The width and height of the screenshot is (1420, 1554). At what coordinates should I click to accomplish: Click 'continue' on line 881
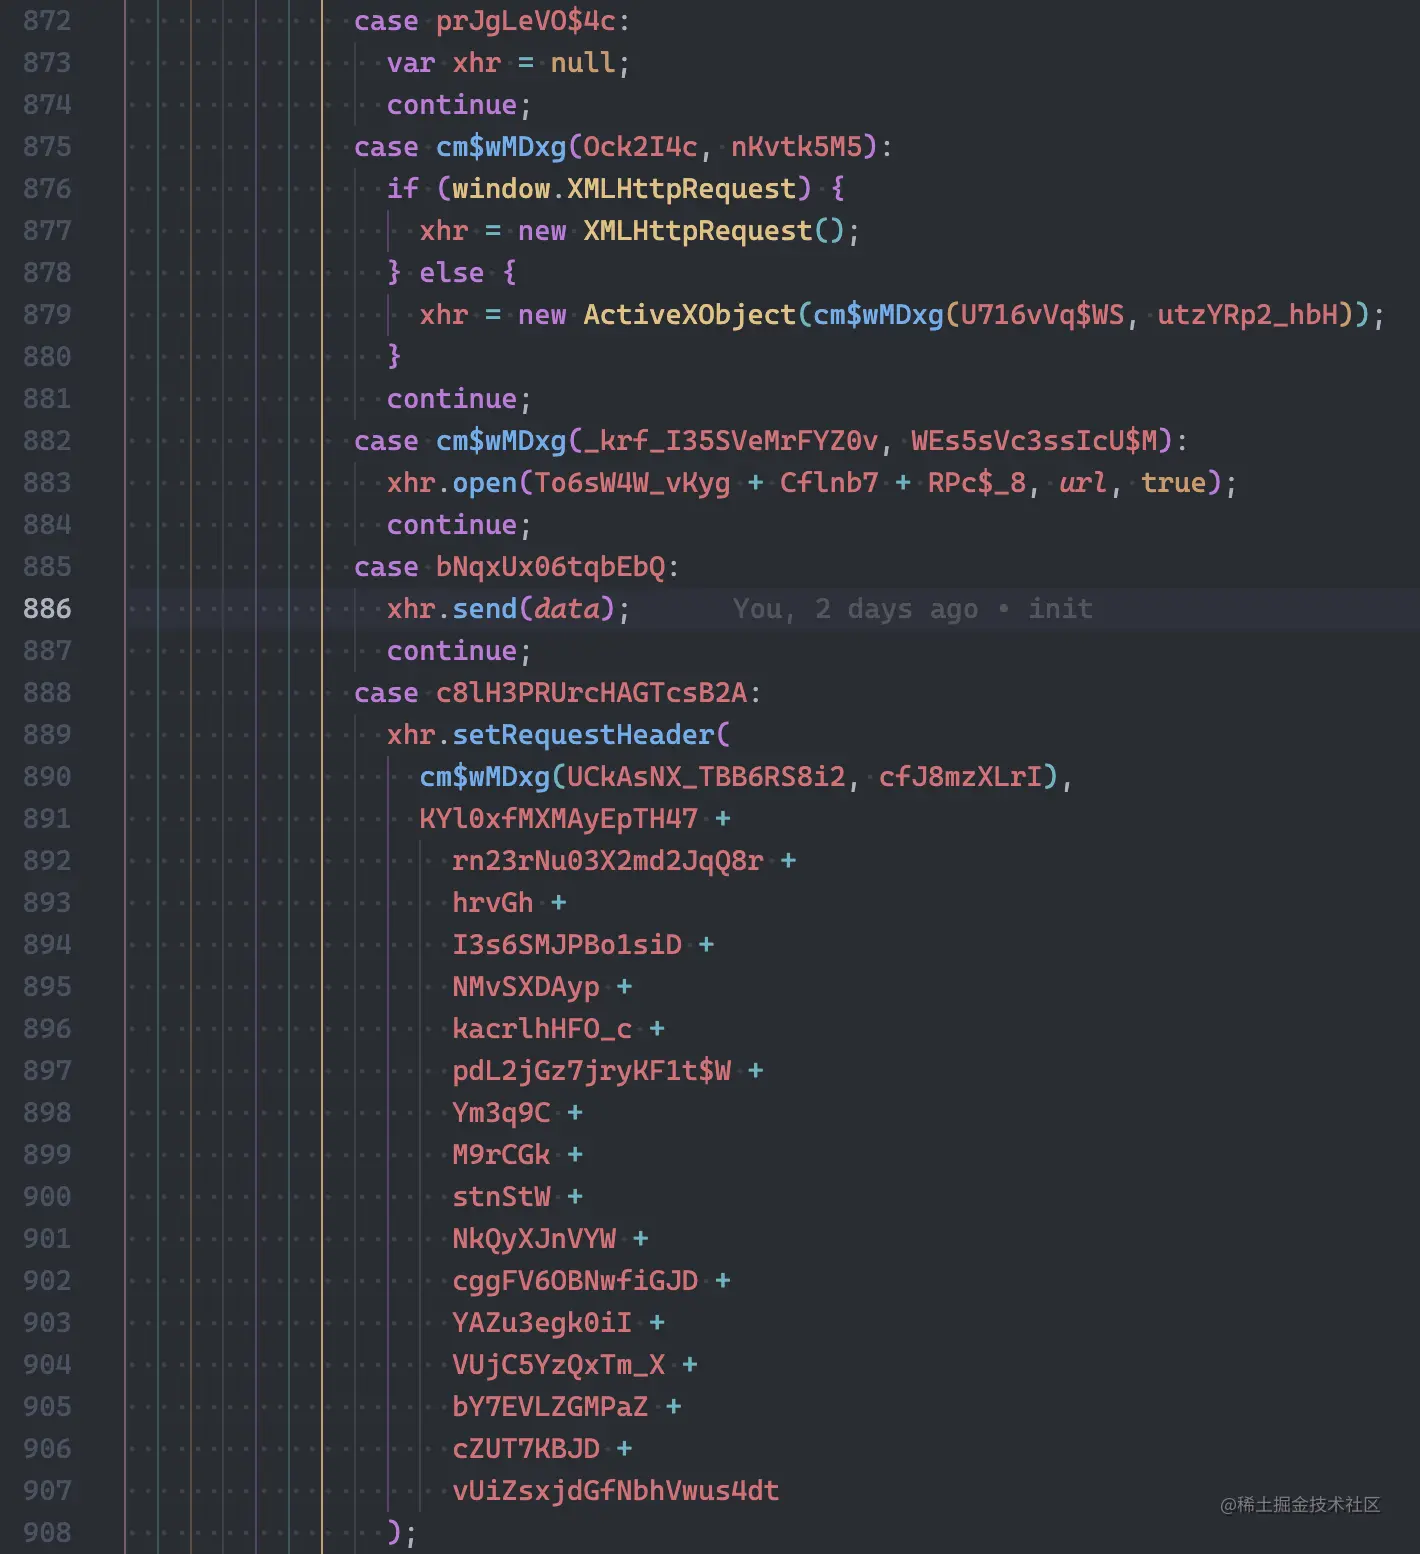(x=452, y=399)
